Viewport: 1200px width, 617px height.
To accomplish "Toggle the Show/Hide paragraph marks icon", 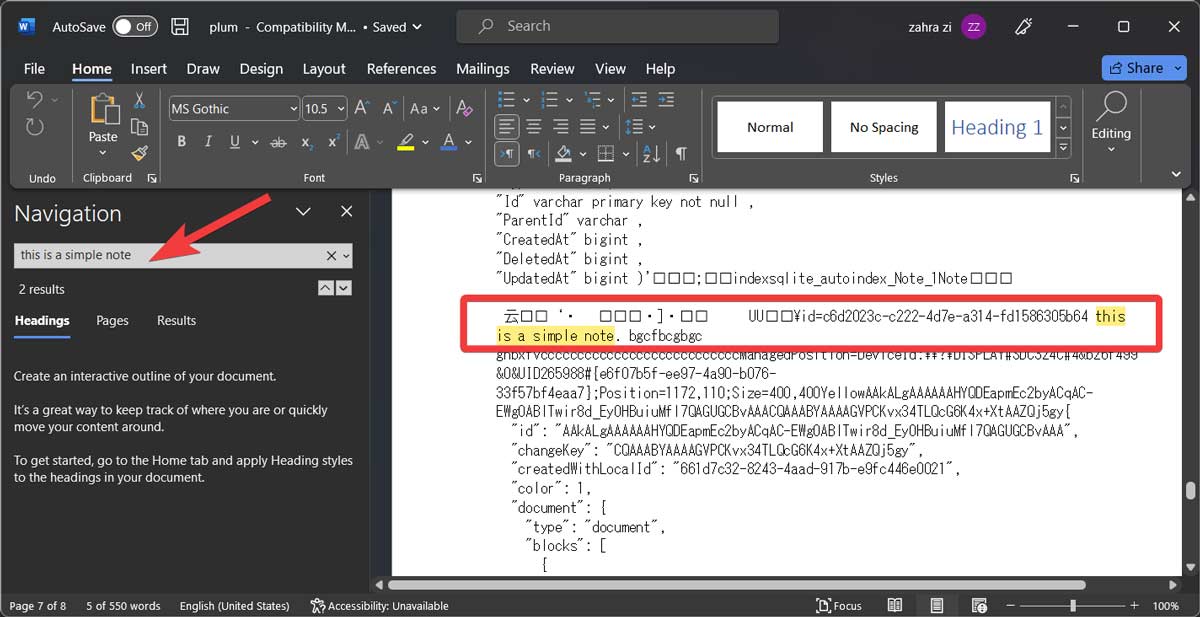I will coord(681,152).
